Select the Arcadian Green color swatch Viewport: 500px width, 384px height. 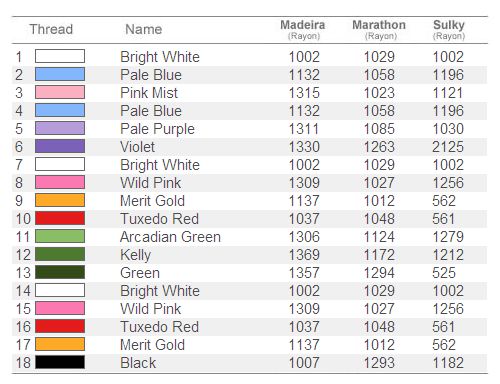pos(60,236)
